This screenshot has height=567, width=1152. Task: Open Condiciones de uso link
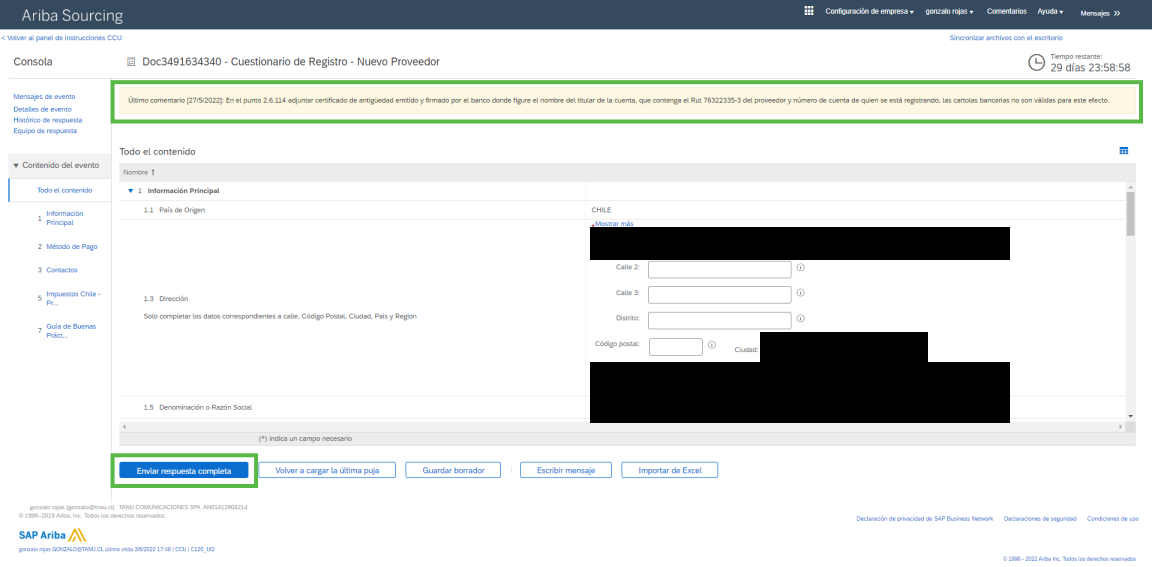pos(1113,519)
